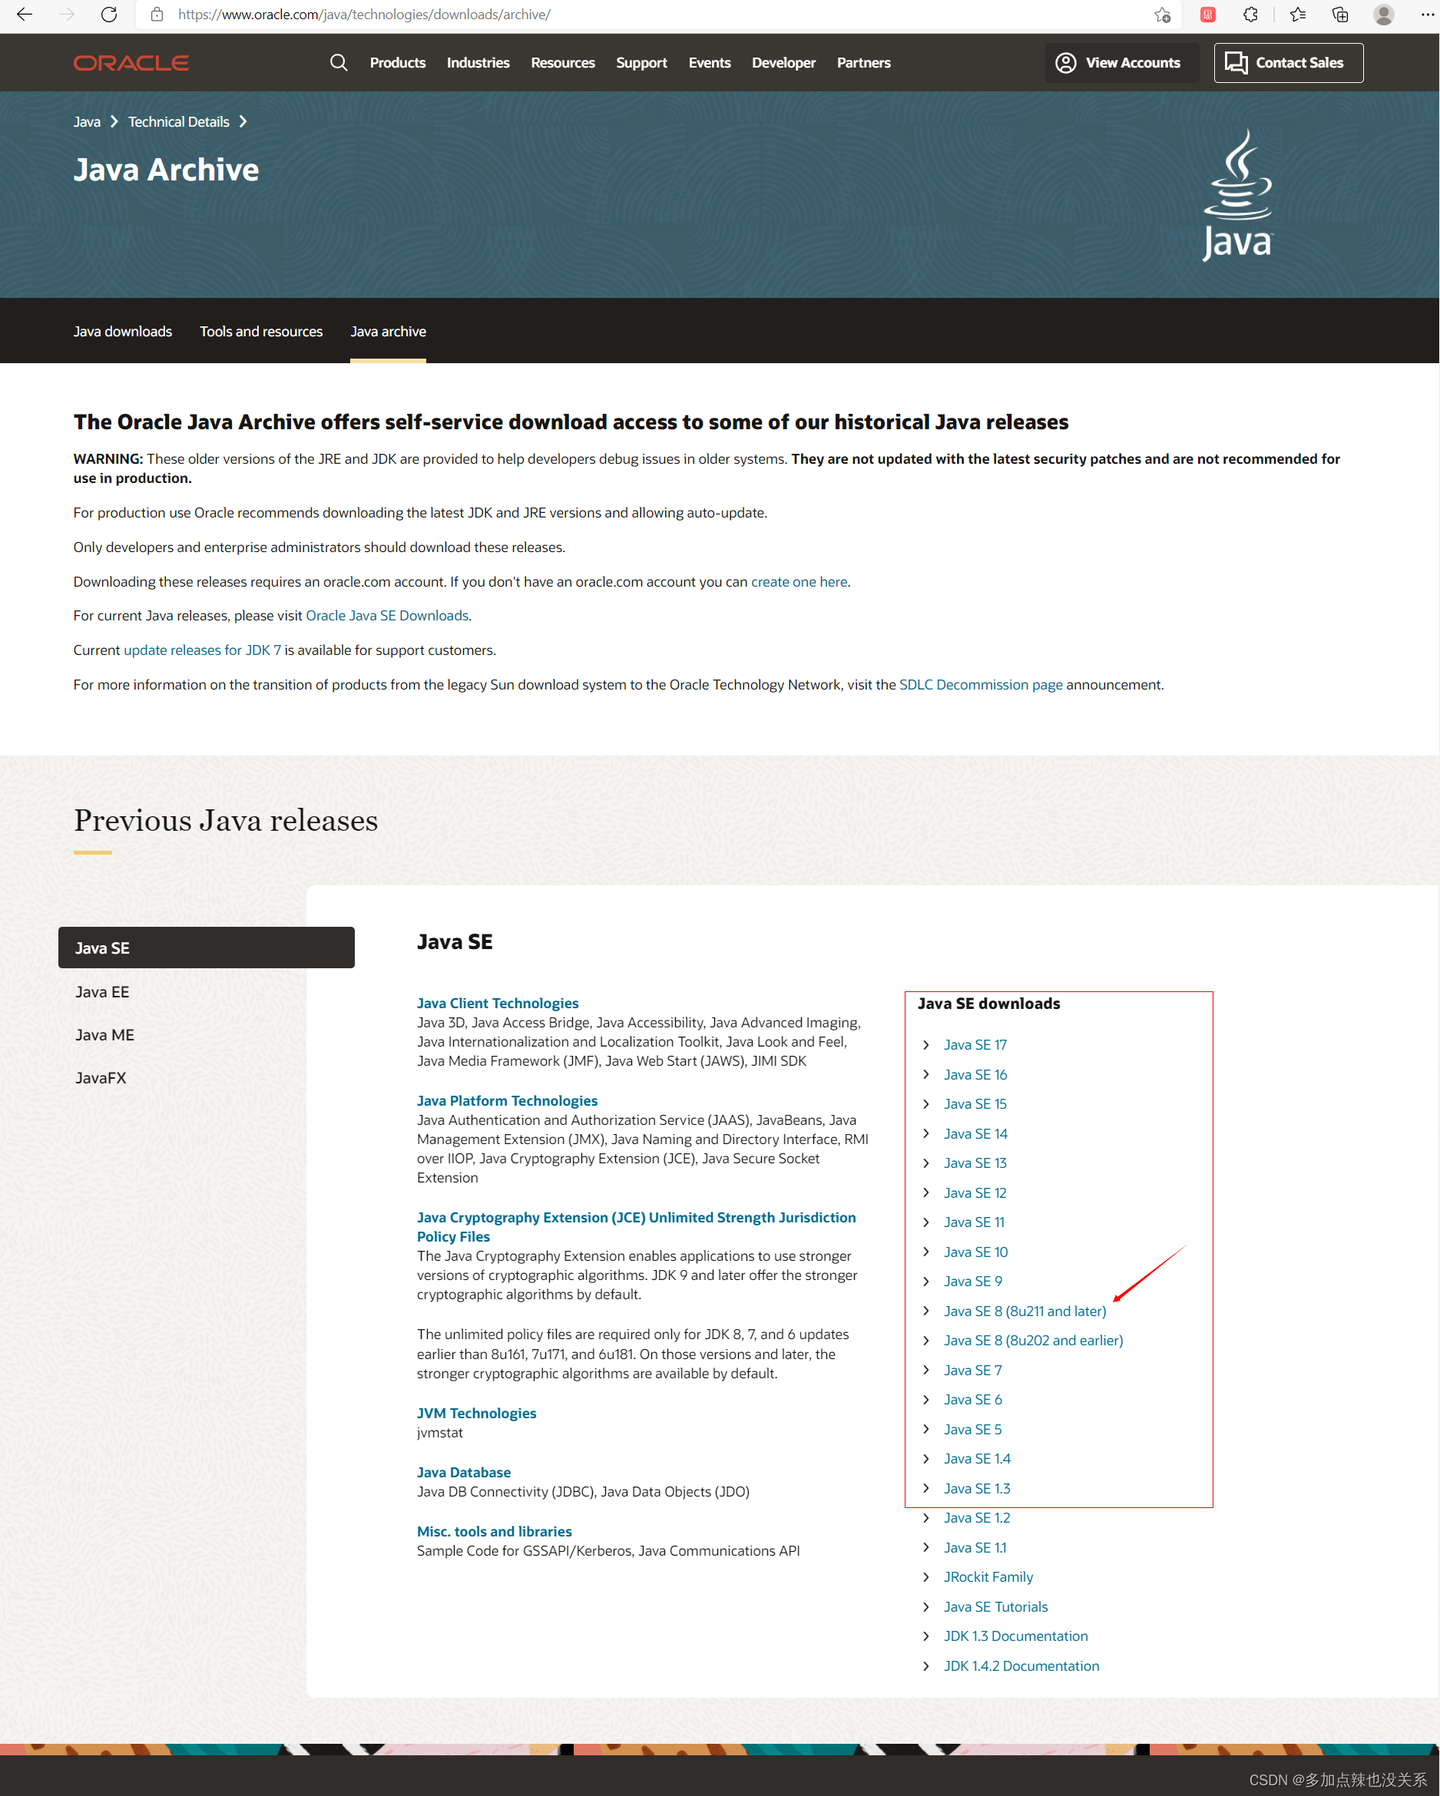
Task: Open Java SE 8 (8u211 and later) link
Action: click(1025, 1311)
